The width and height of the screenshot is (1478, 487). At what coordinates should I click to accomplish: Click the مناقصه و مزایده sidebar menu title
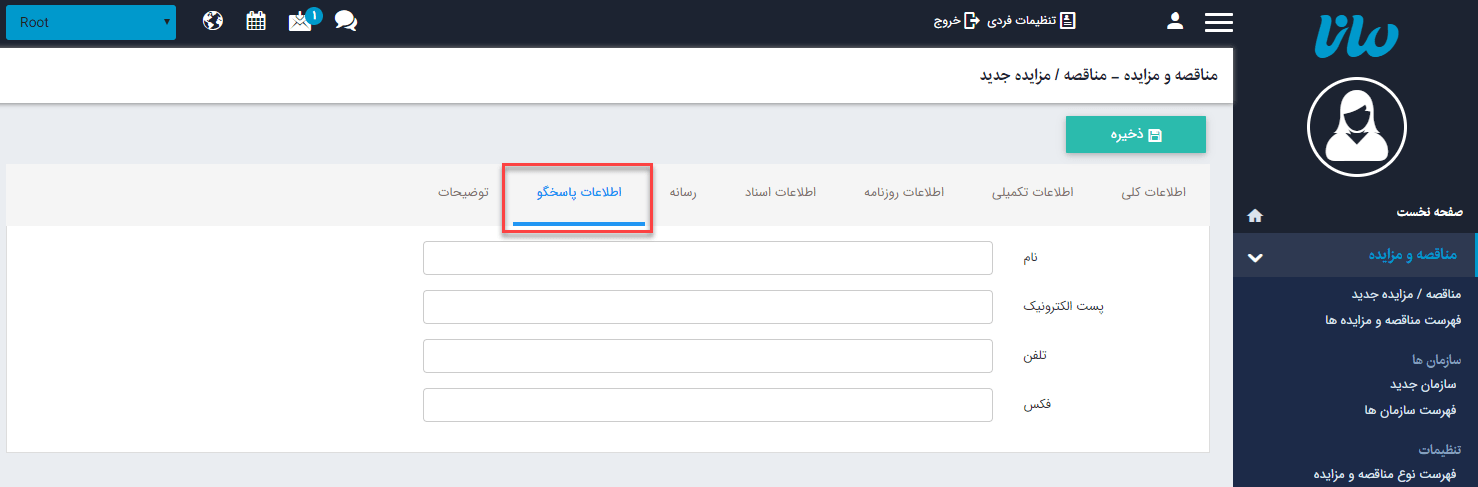coord(1413,255)
